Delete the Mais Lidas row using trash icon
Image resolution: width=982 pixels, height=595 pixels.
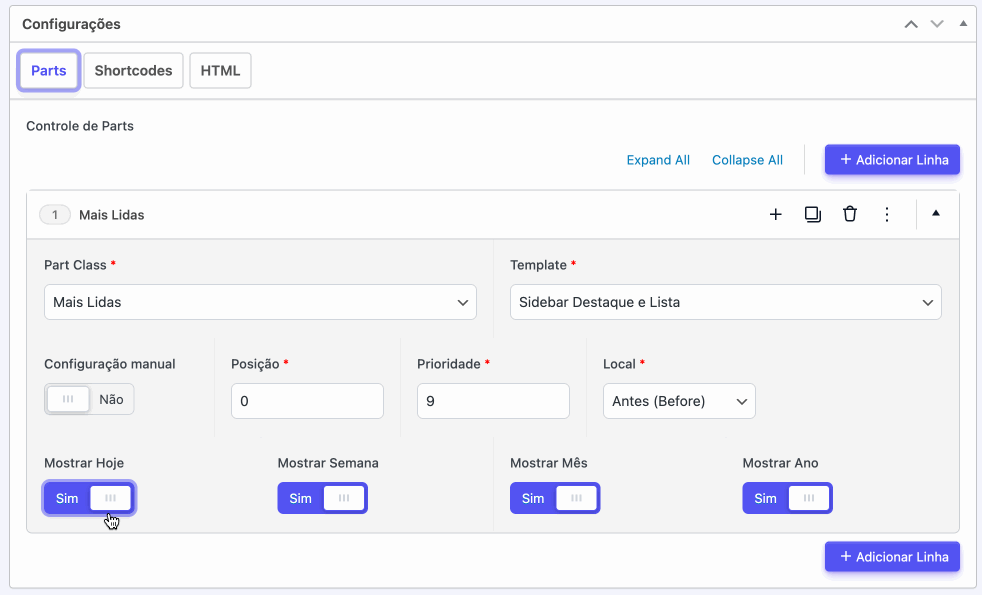(x=850, y=214)
